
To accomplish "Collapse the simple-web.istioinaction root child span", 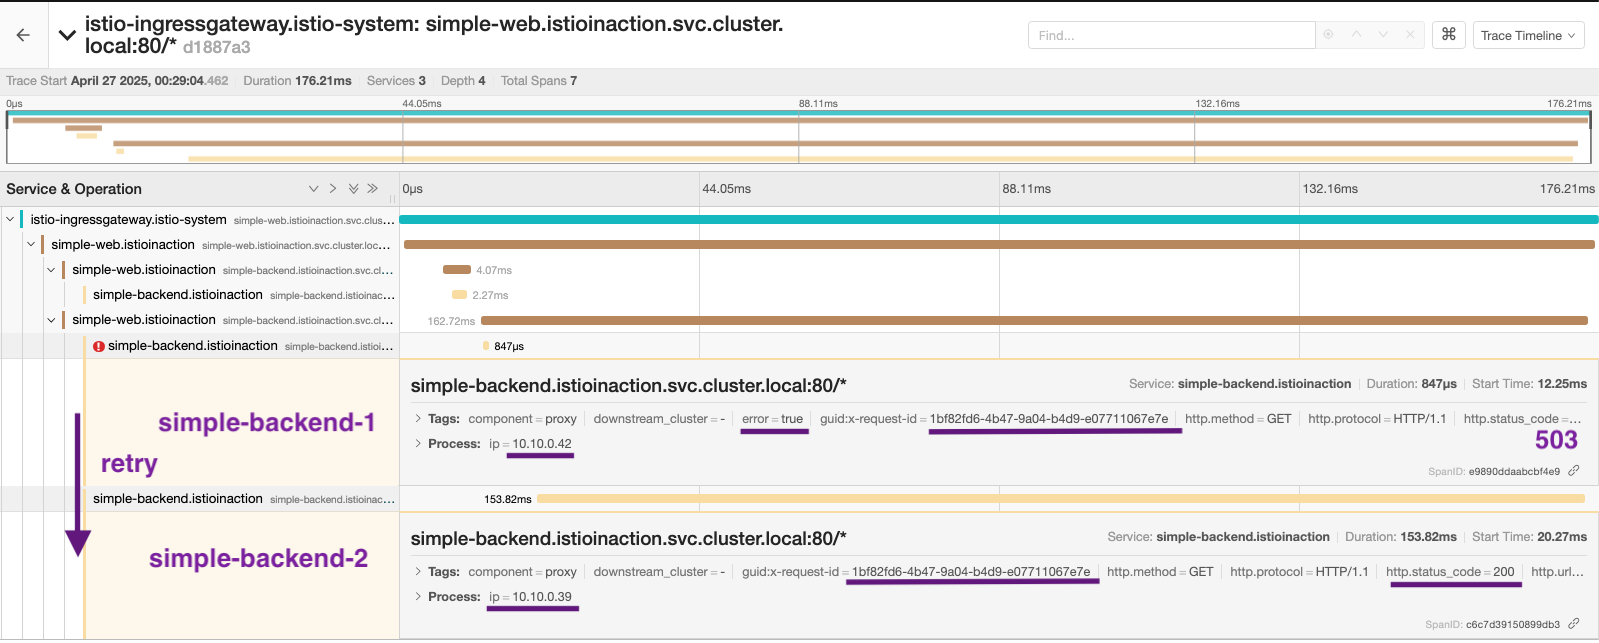I will [x=31, y=244].
